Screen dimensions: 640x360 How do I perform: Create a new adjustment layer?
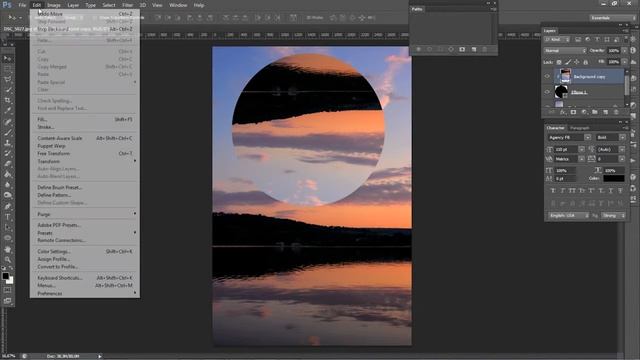pyautogui.click(x=584, y=112)
